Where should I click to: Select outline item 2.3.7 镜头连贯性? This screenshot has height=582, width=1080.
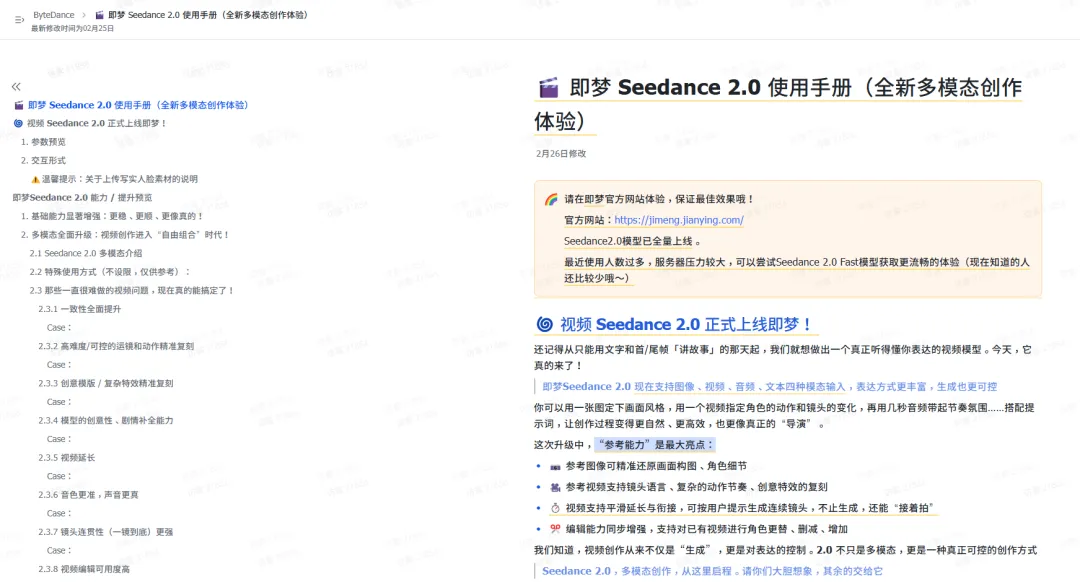106,532
